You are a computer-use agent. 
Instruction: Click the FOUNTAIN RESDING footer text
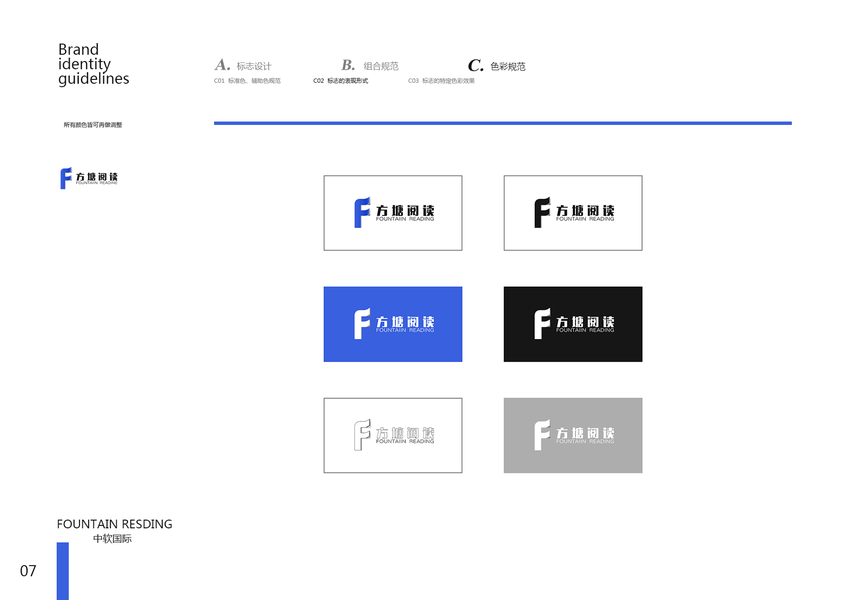click(114, 524)
